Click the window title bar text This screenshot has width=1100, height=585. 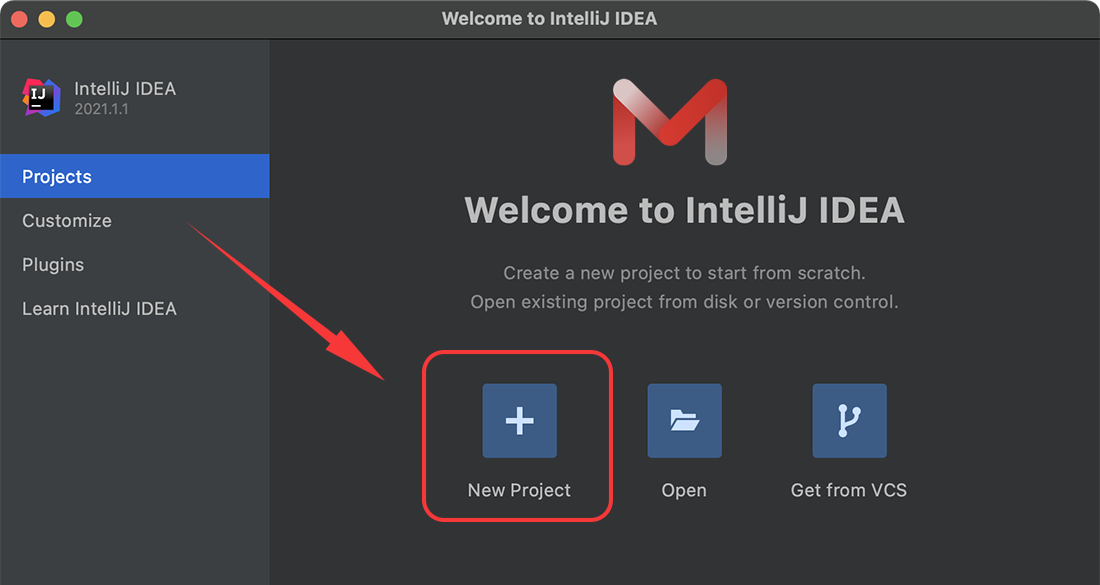(549, 18)
